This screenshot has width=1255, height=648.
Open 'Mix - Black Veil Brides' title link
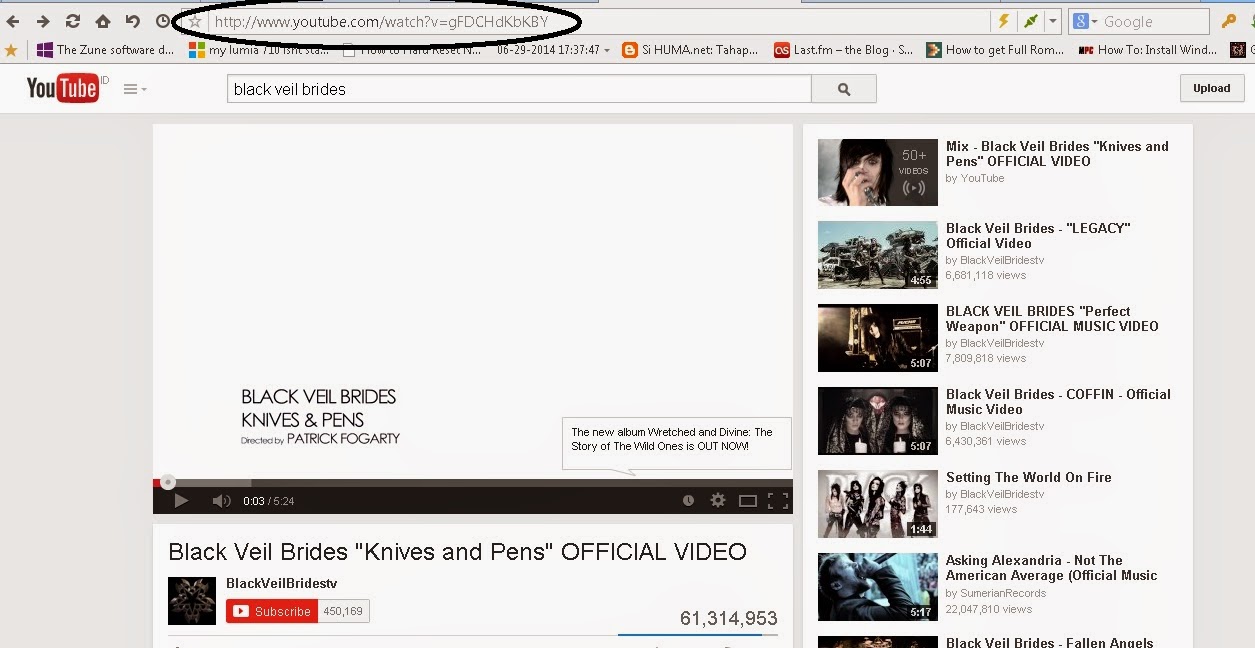1057,153
